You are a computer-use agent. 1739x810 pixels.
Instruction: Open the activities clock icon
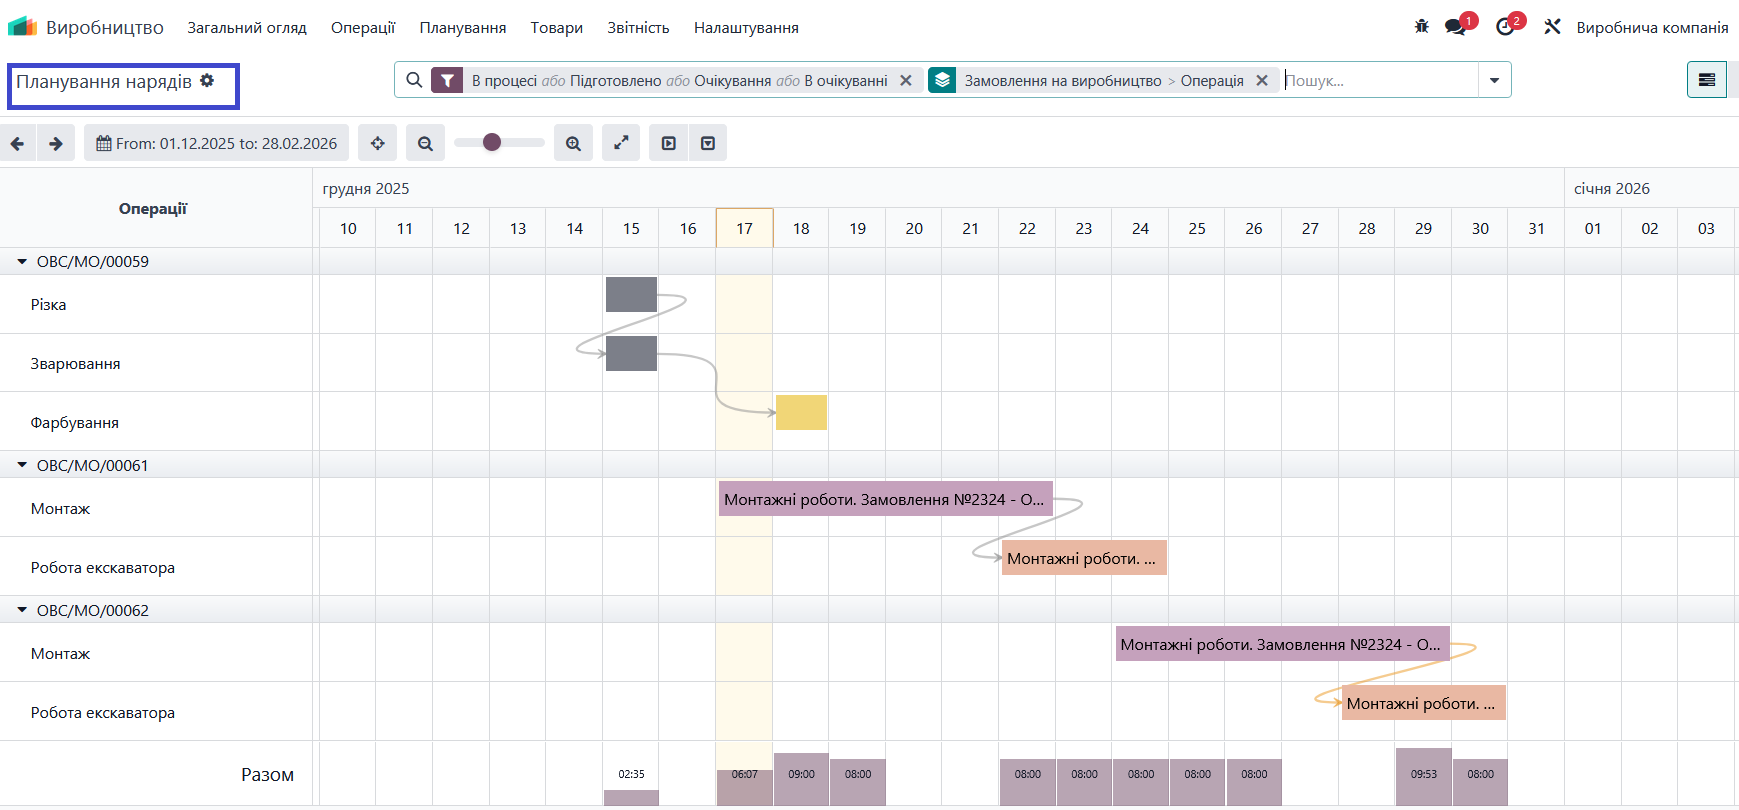1505,27
